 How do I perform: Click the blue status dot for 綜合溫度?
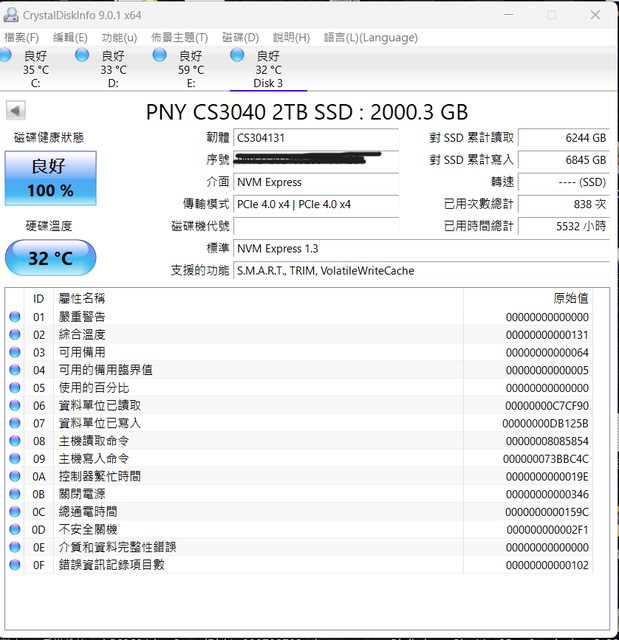(x=15, y=335)
